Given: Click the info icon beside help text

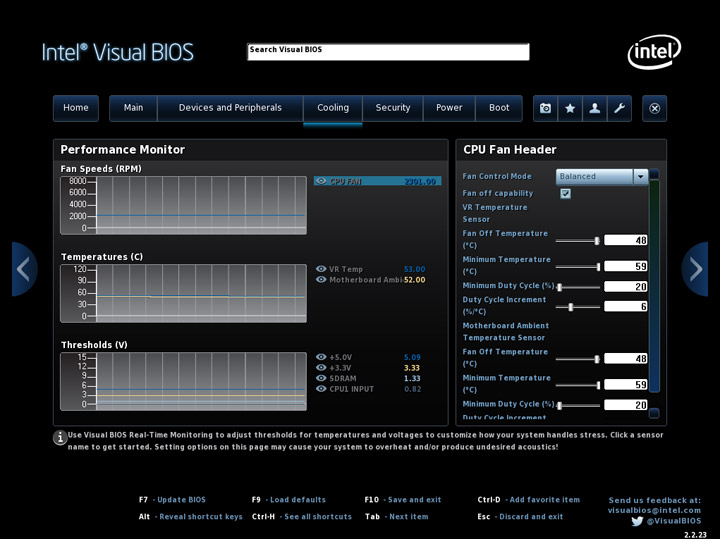Looking at the screenshot, I should point(60,438).
